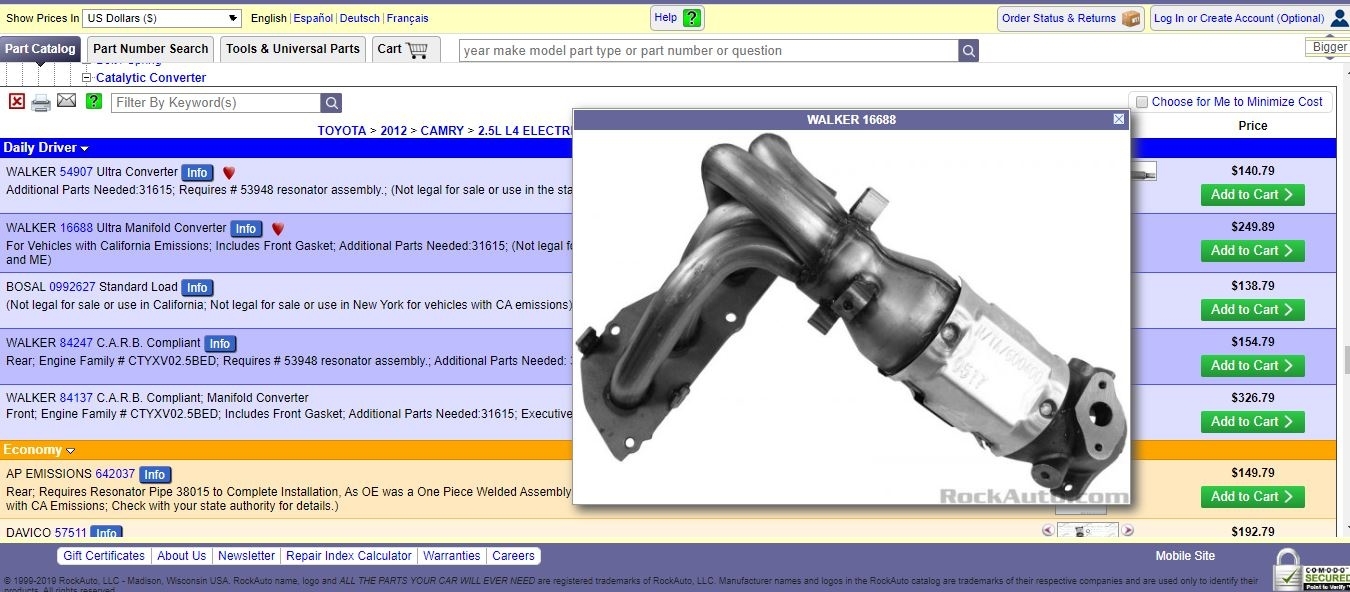Open the Gift Certificates footer link
The height and width of the screenshot is (592, 1350).
tap(104, 556)
